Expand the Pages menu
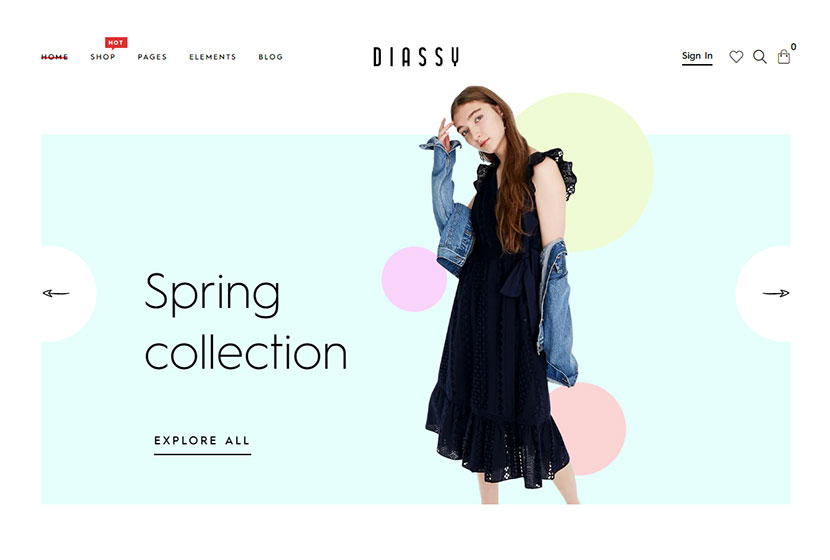Viewport: 830px width, 560px height. pyautogui.click(x=152, y=57)
